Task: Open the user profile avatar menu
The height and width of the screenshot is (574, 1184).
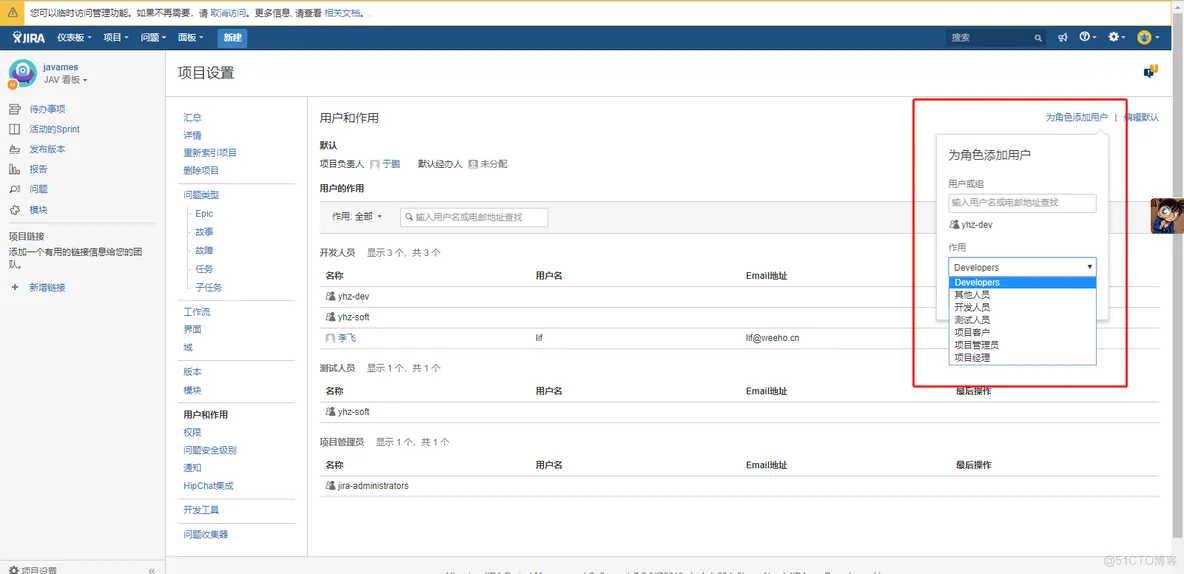Action: click(x=1148, y=37)
